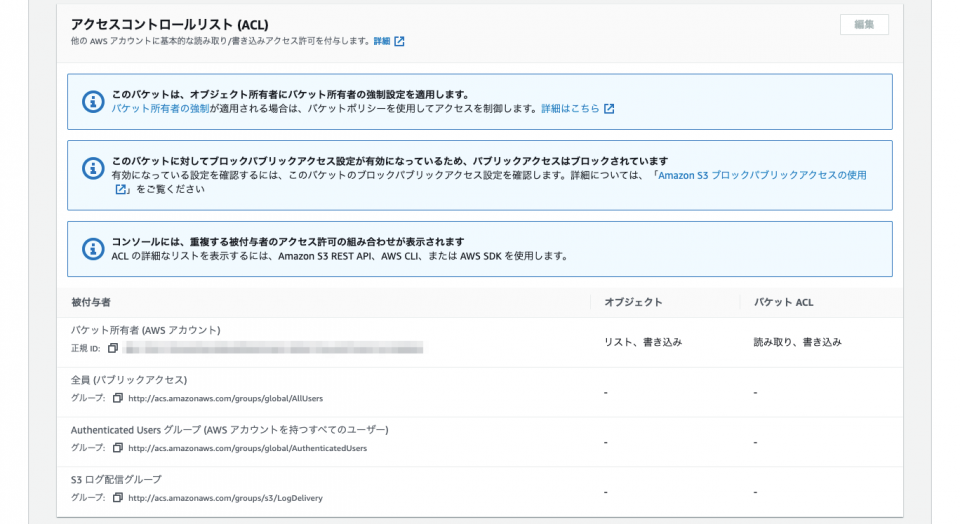Click the blurred canonical ID value
The image size is (960, 524).
click(x=273, y=348)
